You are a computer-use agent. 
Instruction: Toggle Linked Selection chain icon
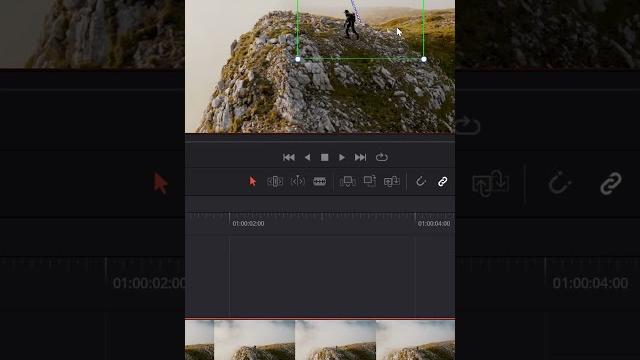click(442, 182)
